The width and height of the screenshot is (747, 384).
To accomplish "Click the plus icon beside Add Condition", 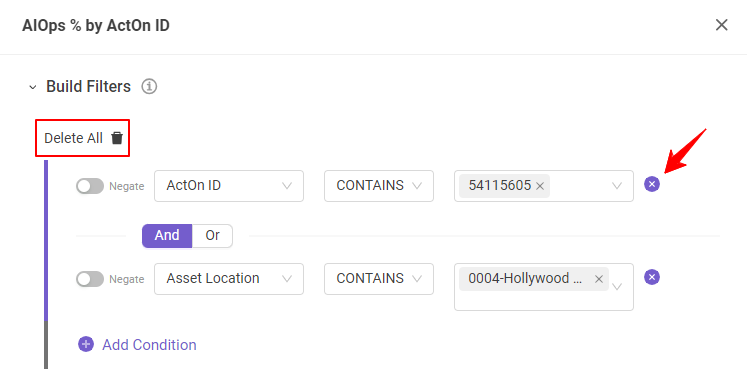I will tap(86, 344).
